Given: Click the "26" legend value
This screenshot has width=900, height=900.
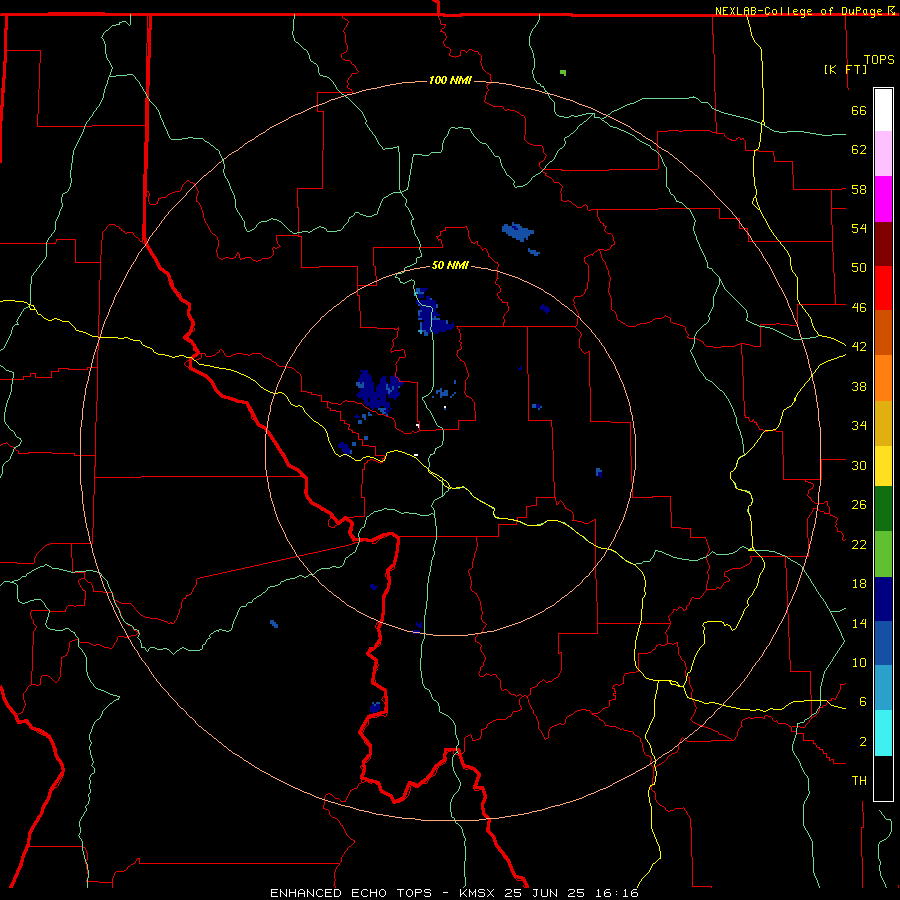Looking at the screenshot, I should tap(859, 505).
